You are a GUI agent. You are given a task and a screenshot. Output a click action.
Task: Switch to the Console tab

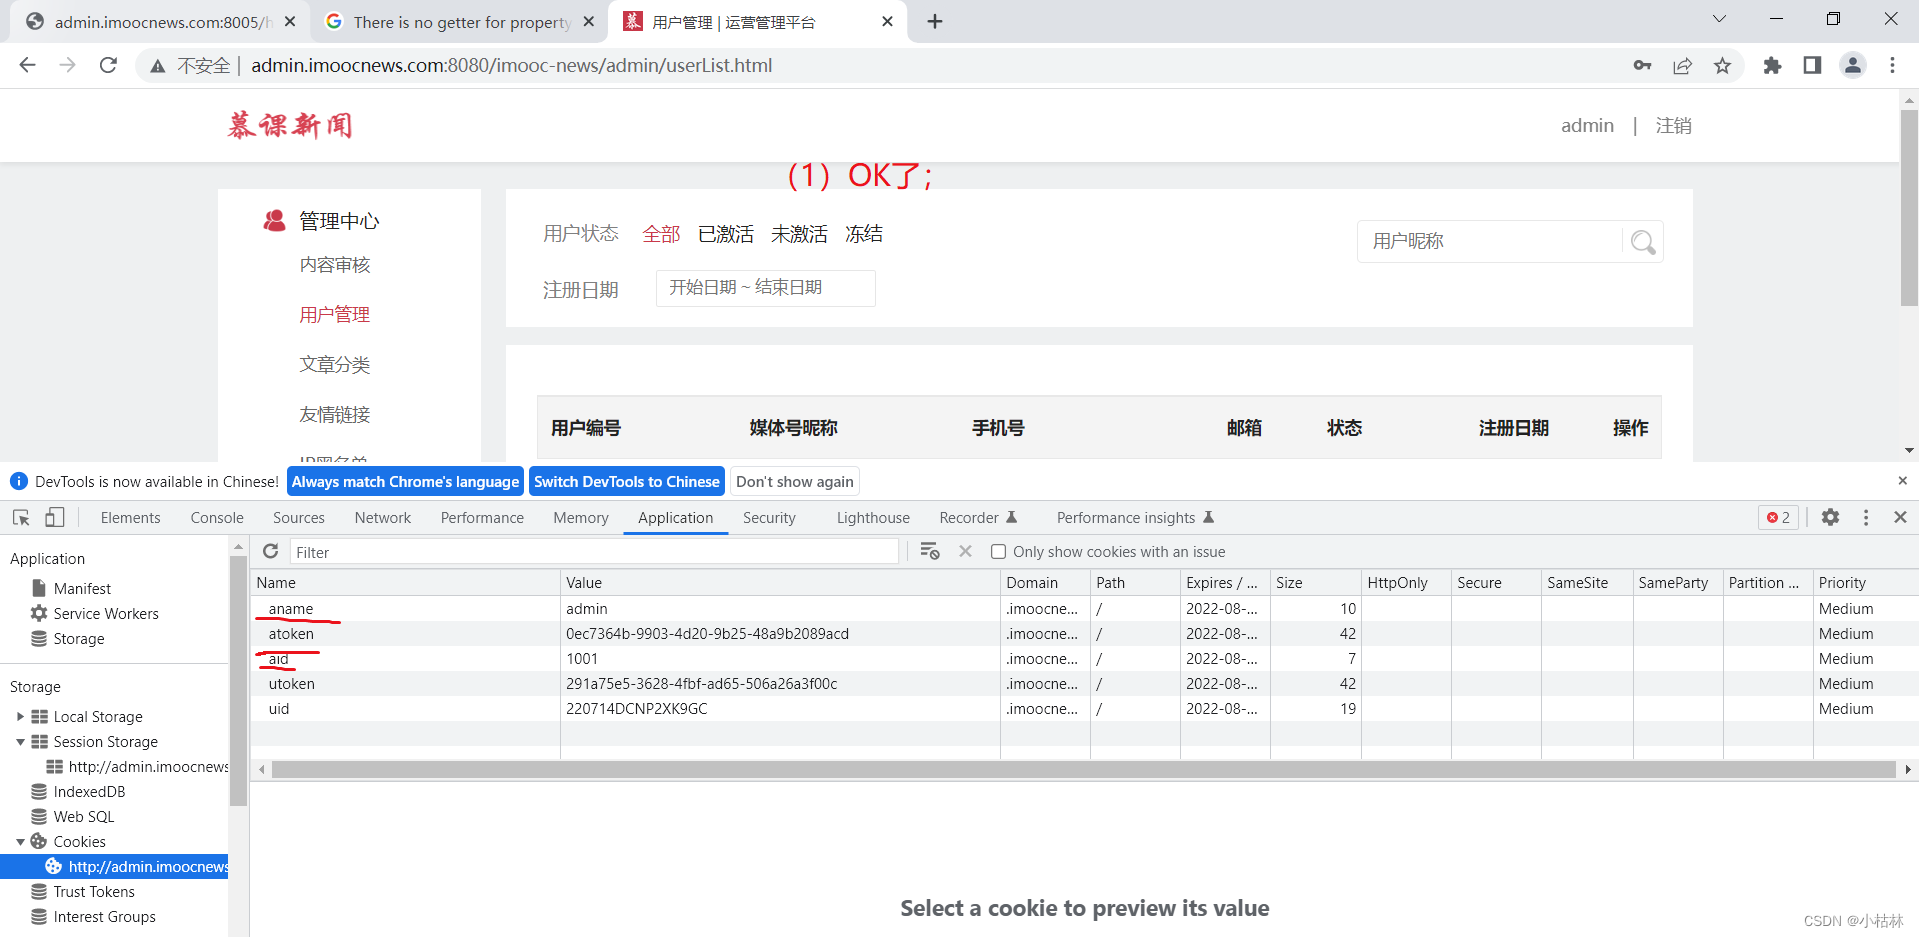click(216, 517)
